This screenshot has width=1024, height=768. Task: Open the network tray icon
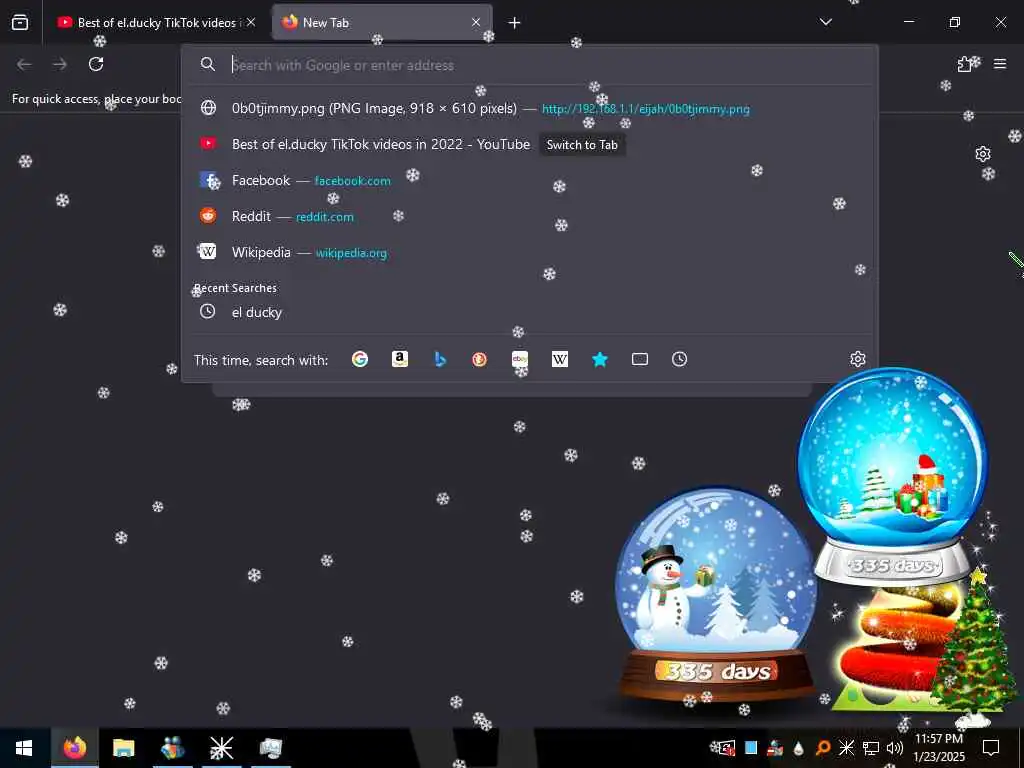(x=871, y=748)
